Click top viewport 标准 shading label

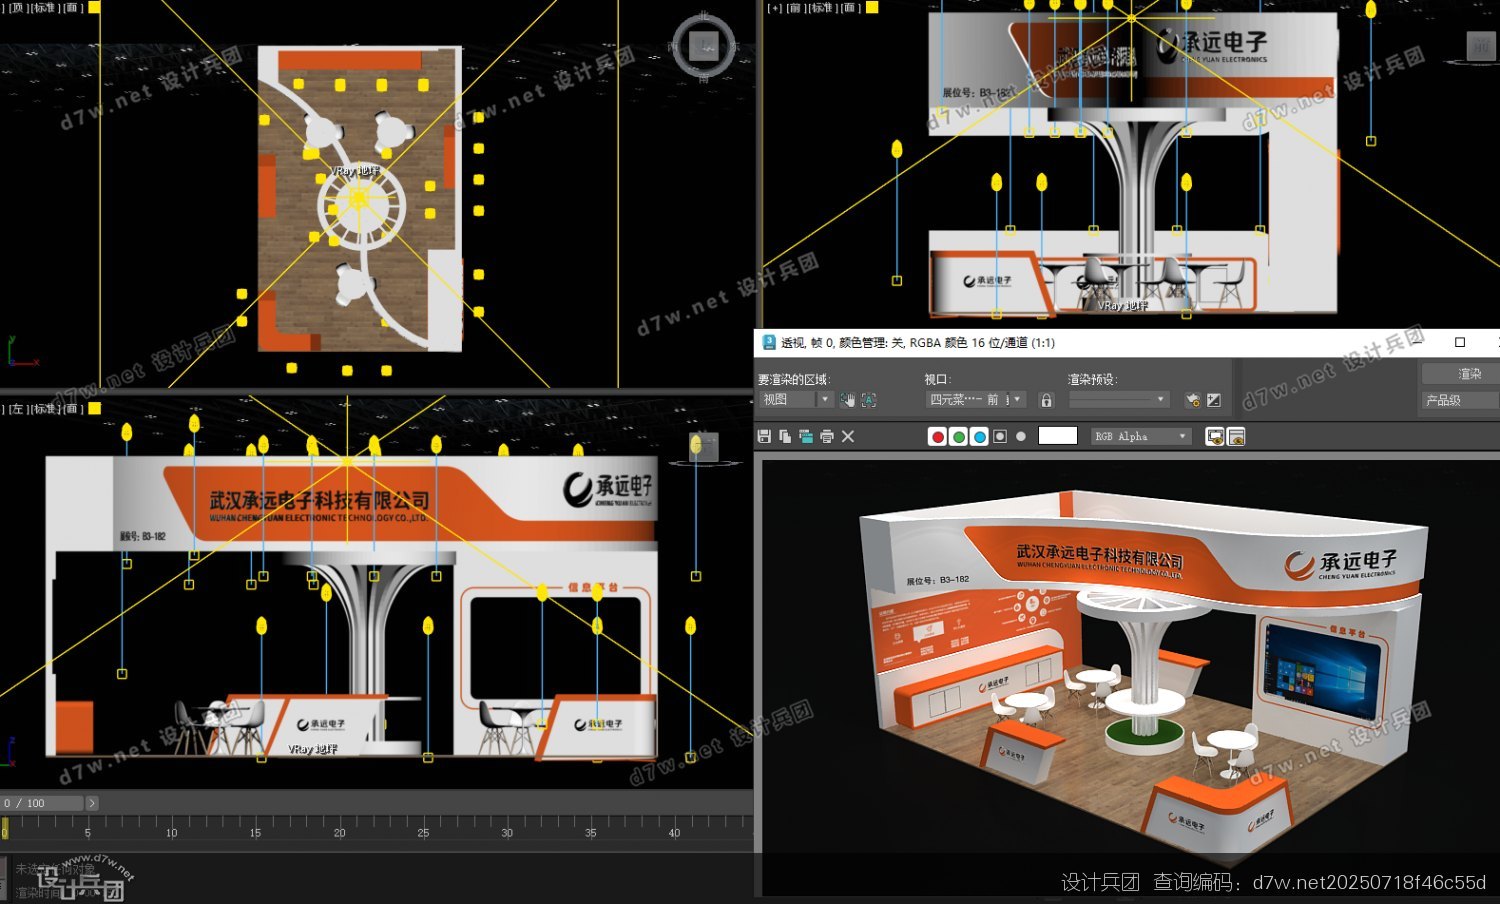point(43,7)
